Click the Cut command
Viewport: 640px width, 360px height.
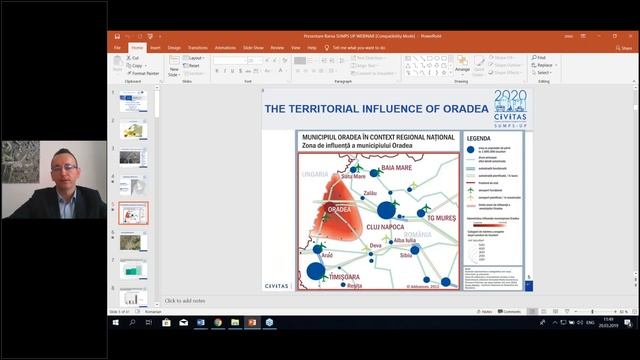click(133, 58)
